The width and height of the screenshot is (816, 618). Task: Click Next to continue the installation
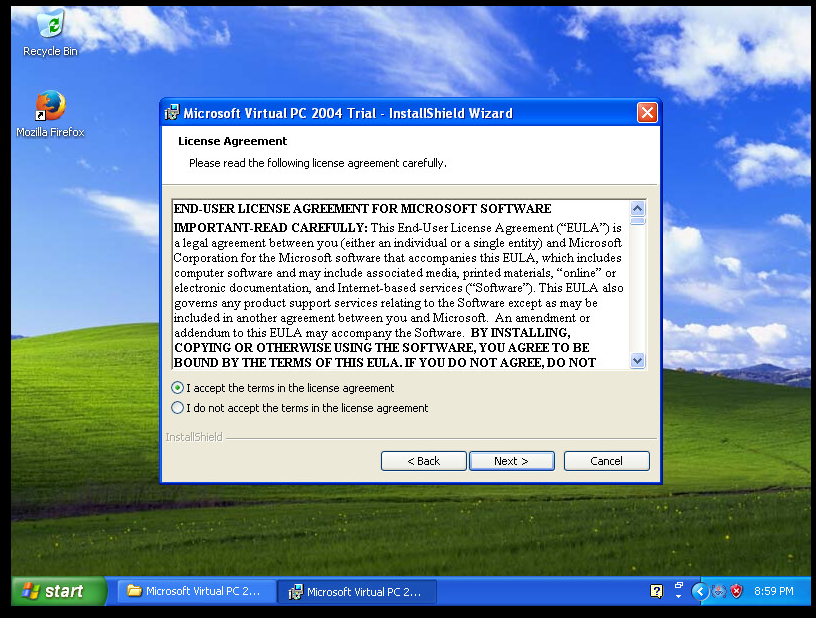[512, 461]
